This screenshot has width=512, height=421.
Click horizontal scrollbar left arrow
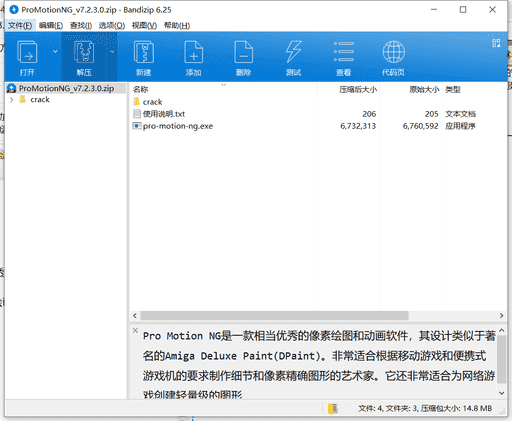pyautogui.click(x=135, y=315)
